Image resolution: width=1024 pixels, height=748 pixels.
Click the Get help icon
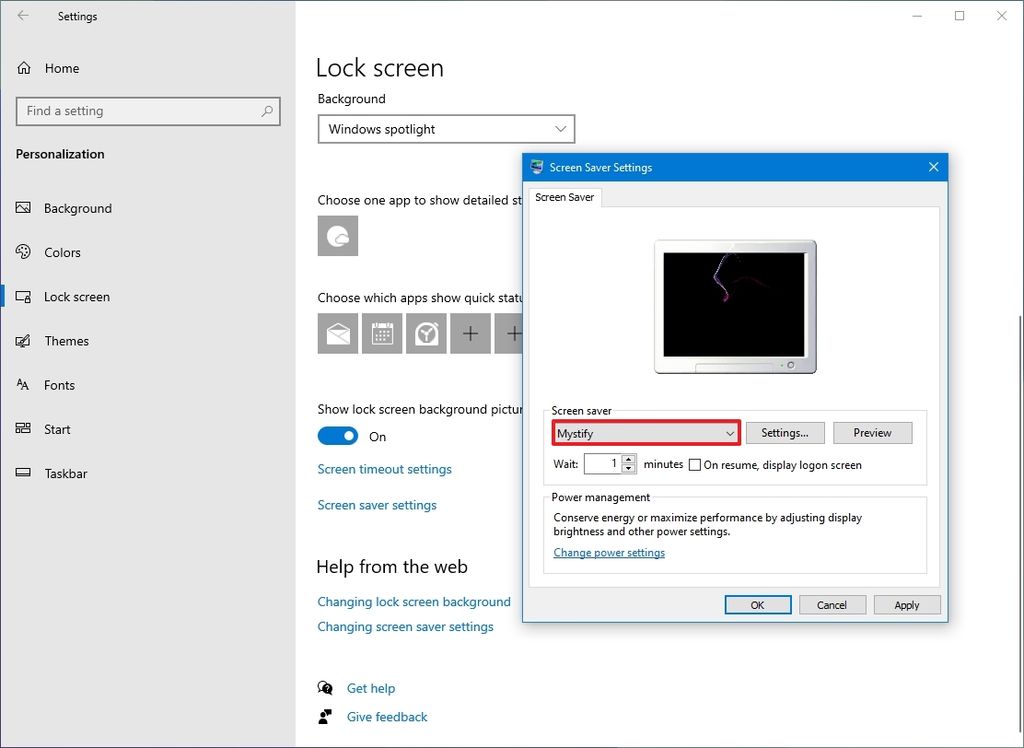point(324,688)
